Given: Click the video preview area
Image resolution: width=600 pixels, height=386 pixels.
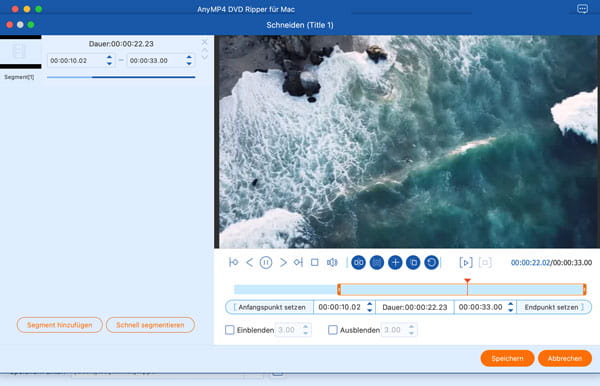Looking at the screenshot, I should click(407, 142).
